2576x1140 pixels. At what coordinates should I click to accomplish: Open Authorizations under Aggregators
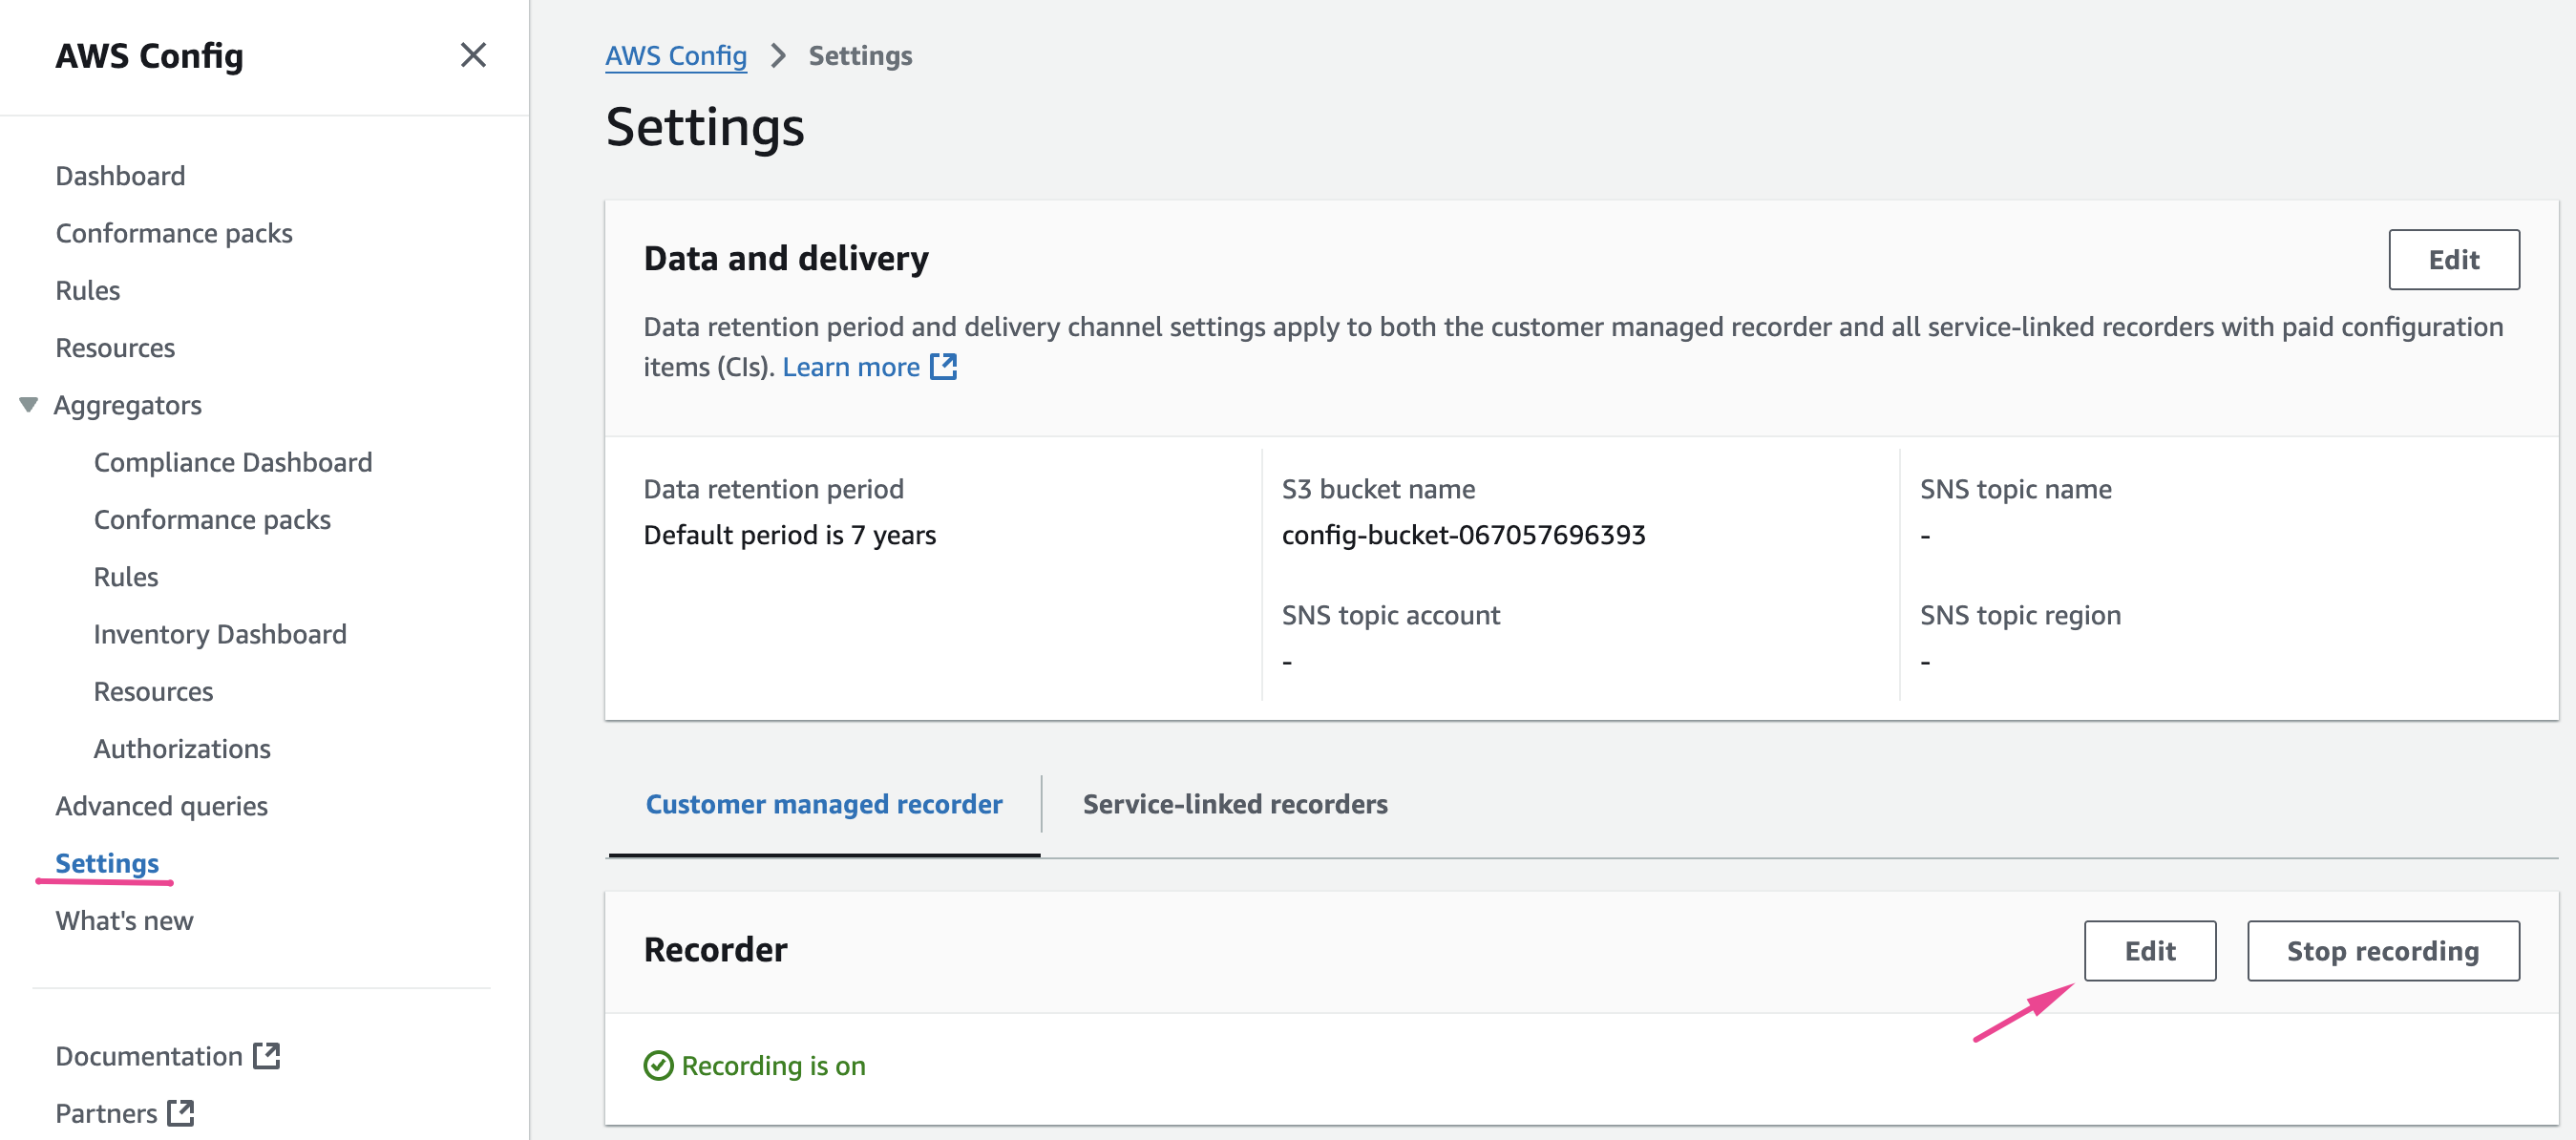pos(182,749)
